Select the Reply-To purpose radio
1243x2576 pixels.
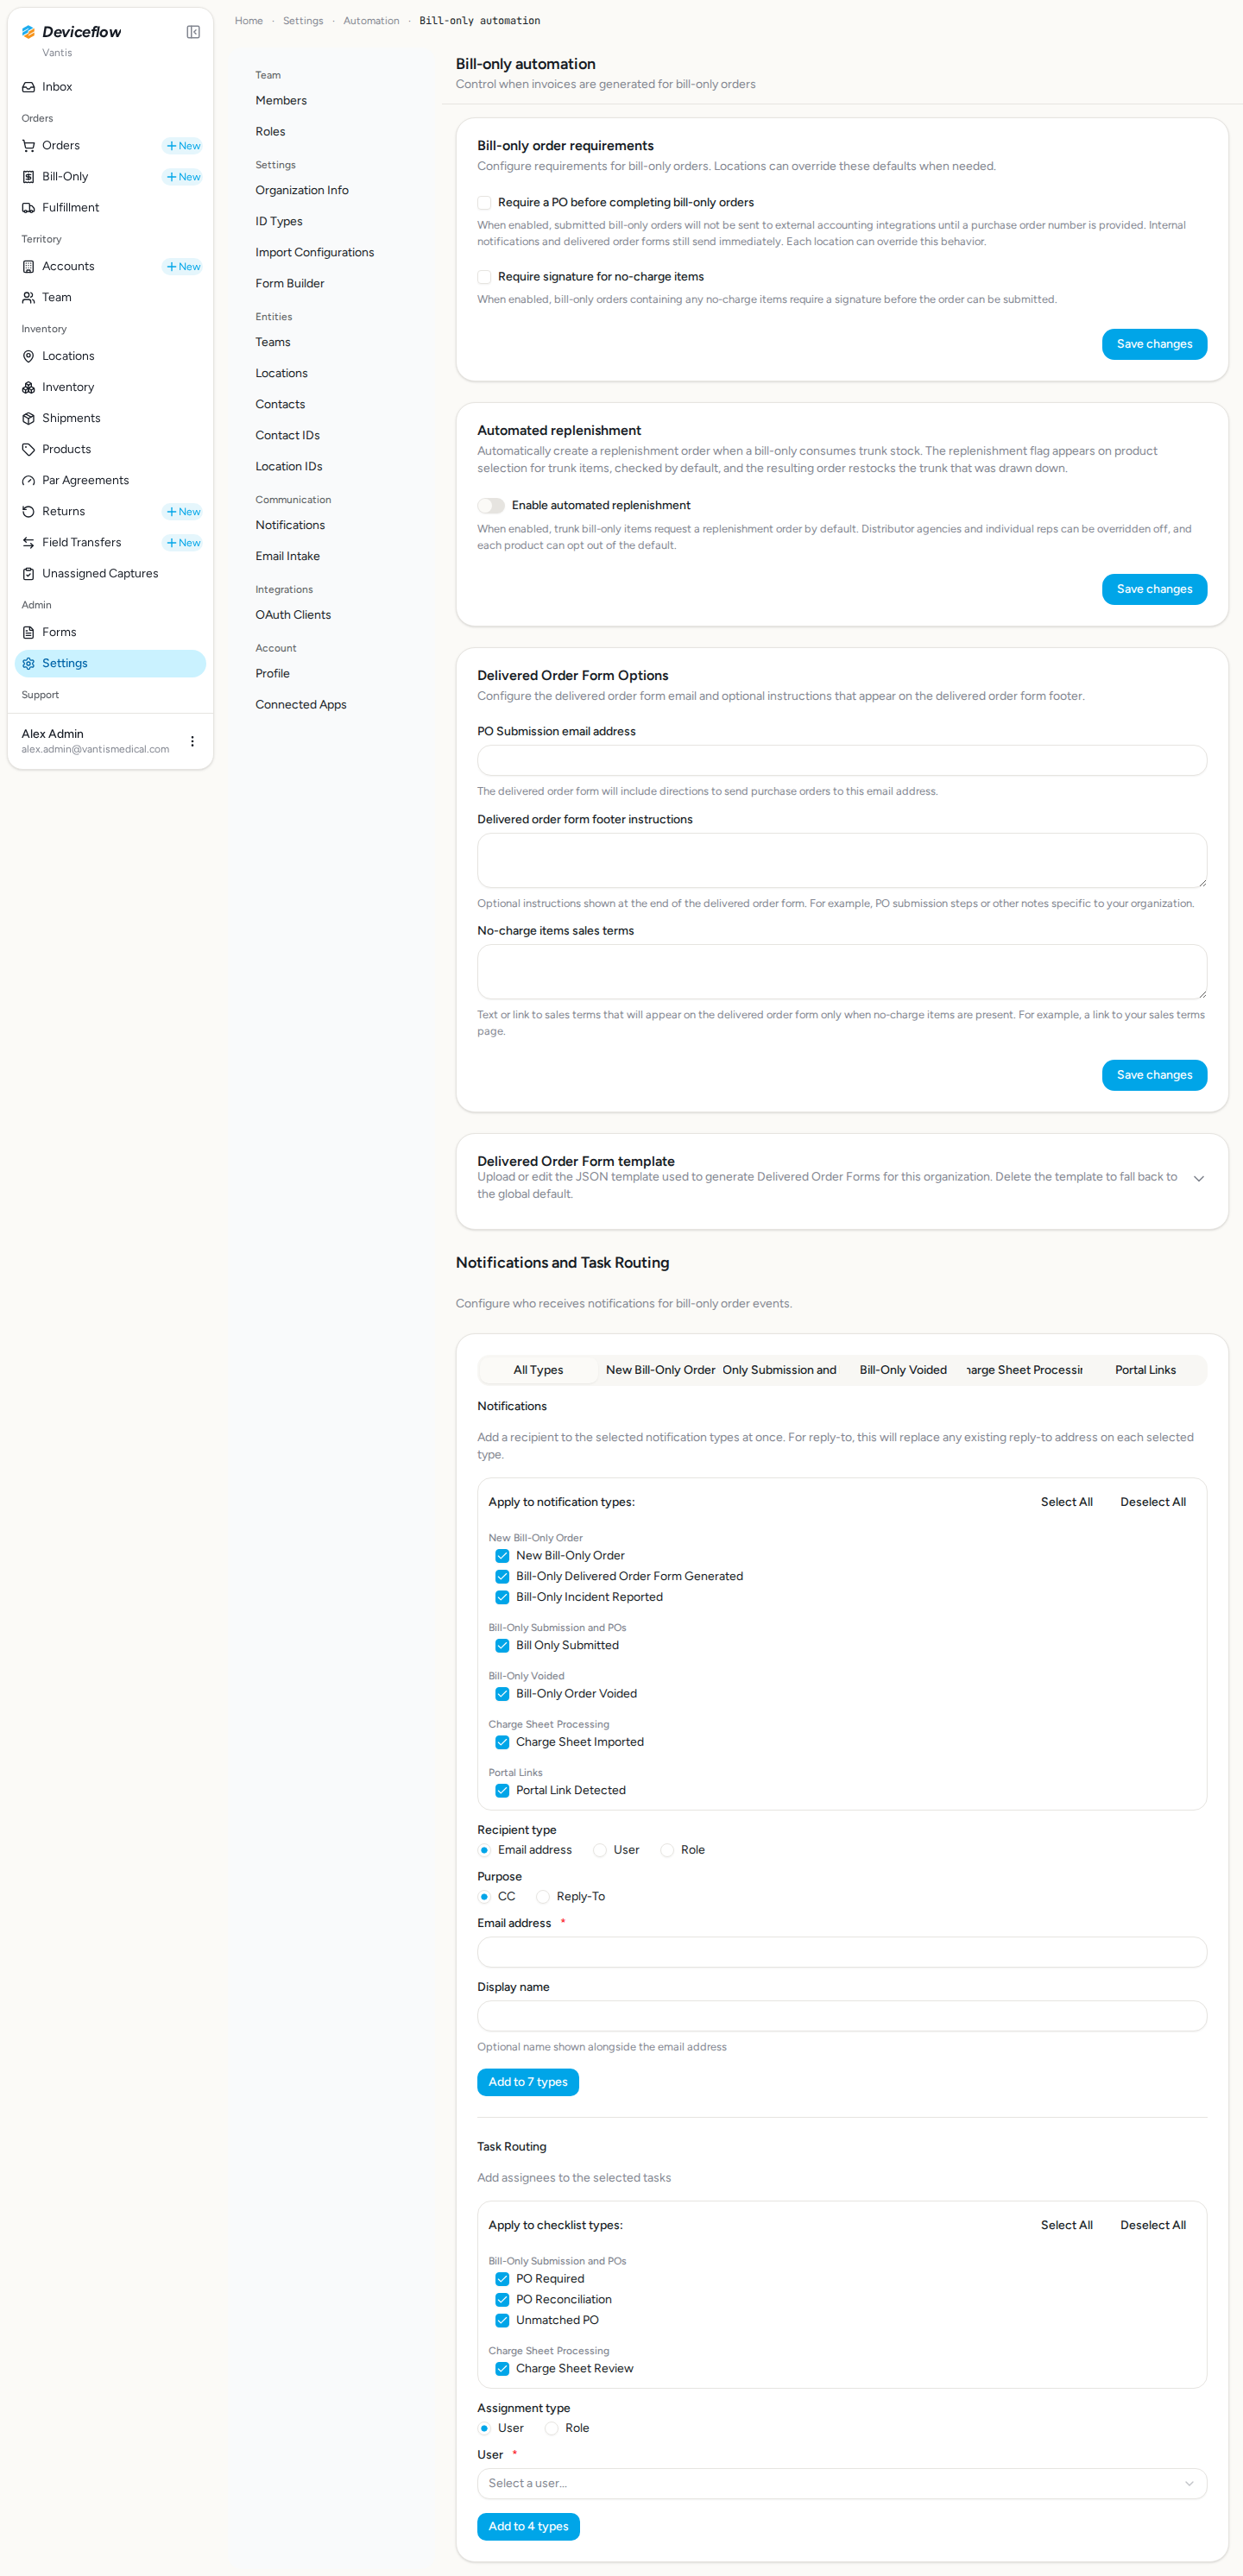[x=543, y=1897]
